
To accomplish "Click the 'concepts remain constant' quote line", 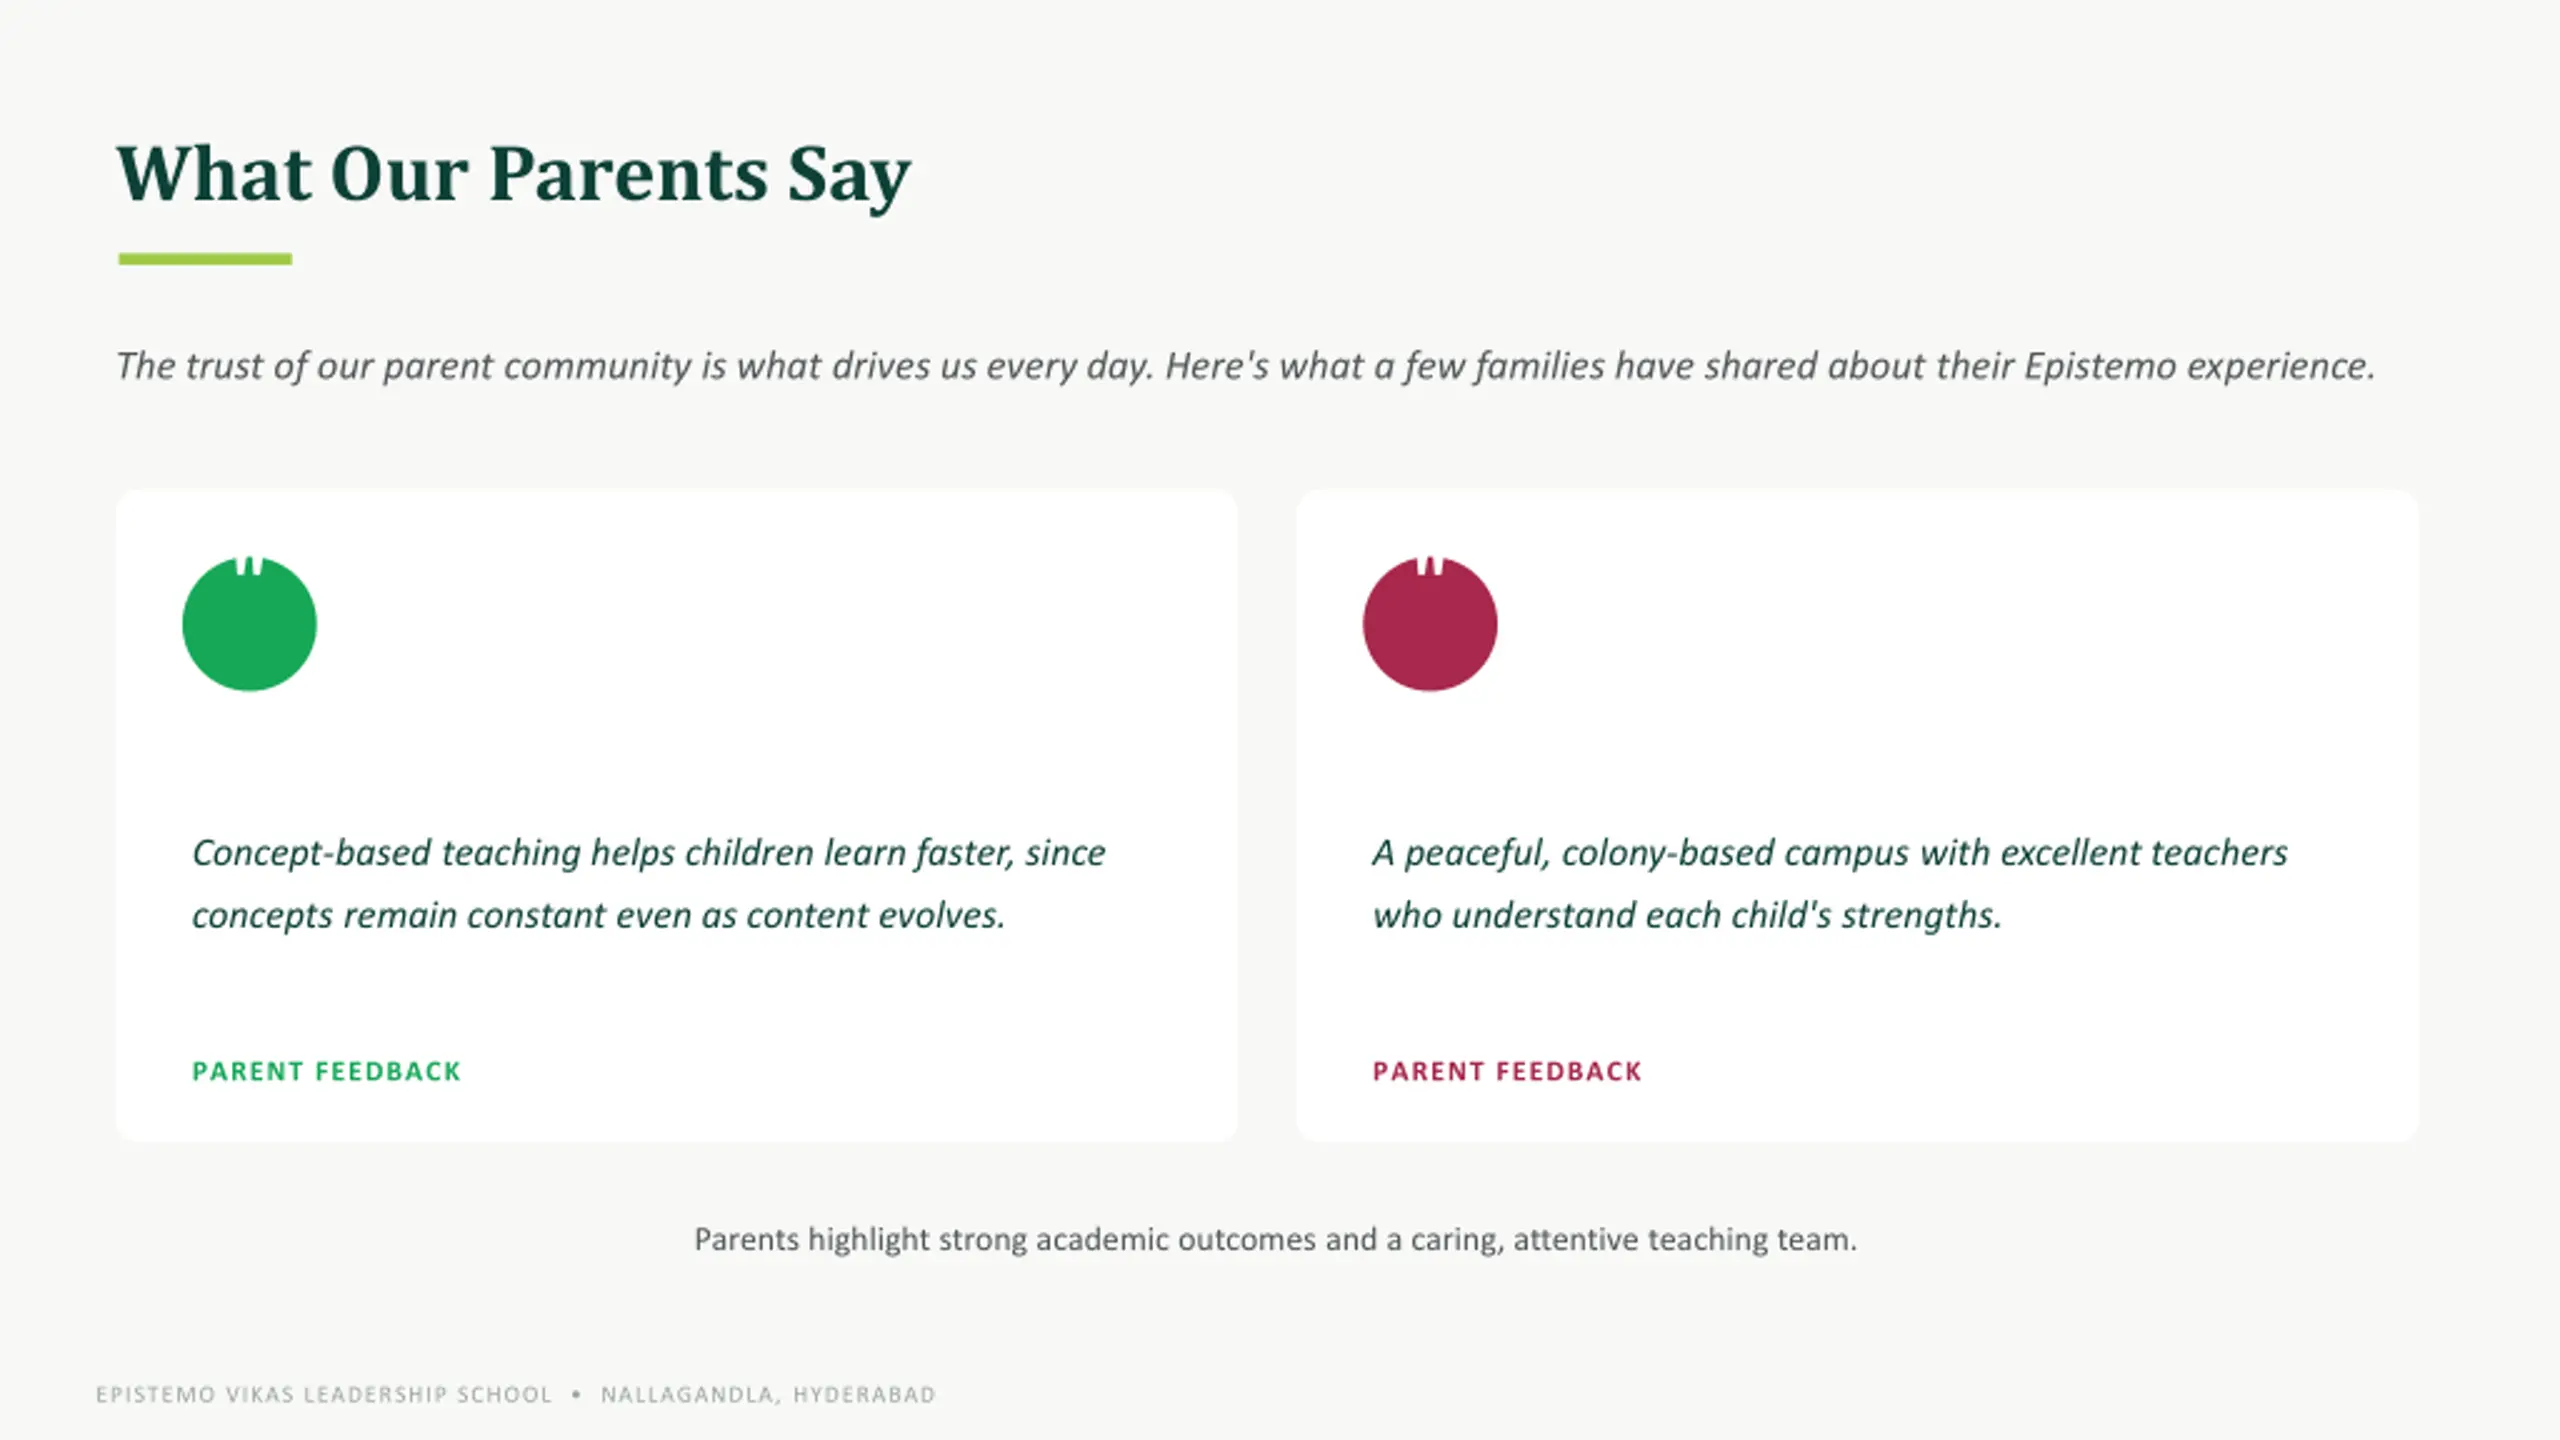I will pos(598,915).
